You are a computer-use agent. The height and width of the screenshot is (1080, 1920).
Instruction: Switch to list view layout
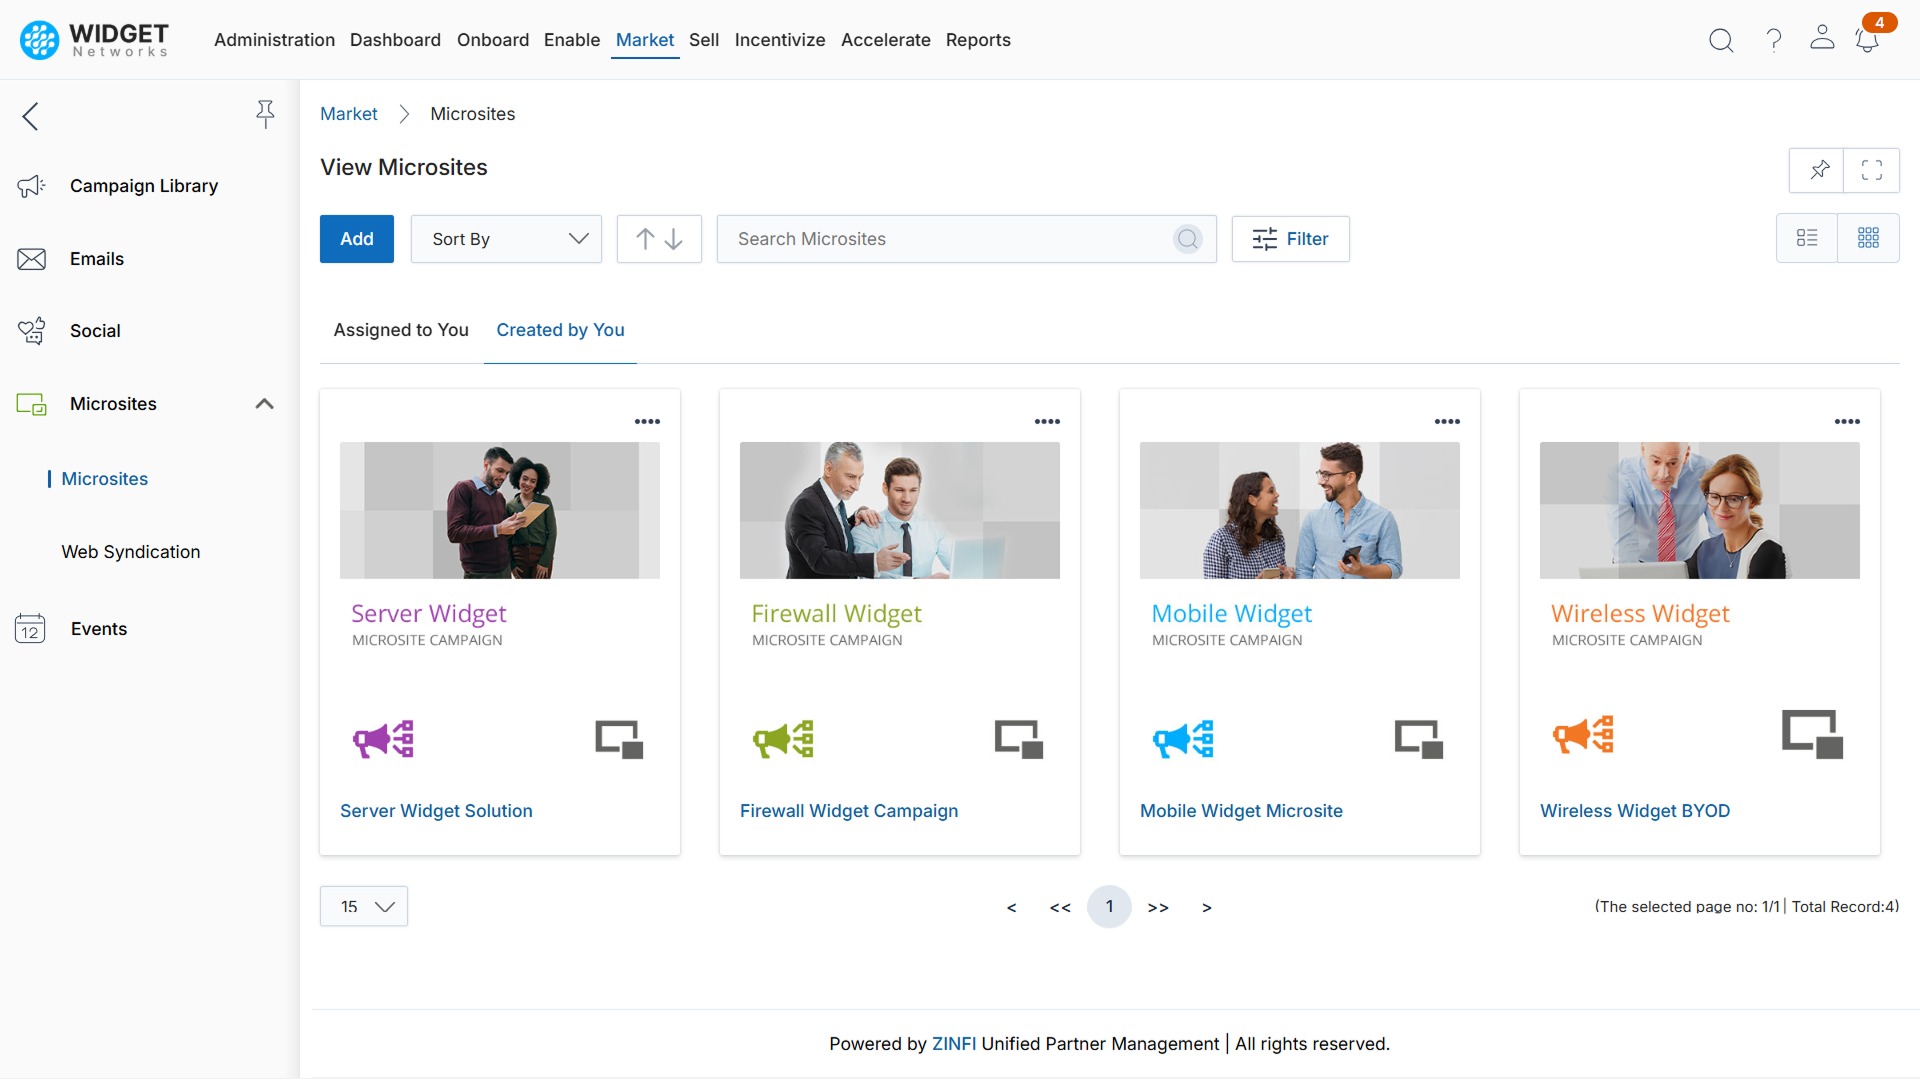click(1807, 238)
